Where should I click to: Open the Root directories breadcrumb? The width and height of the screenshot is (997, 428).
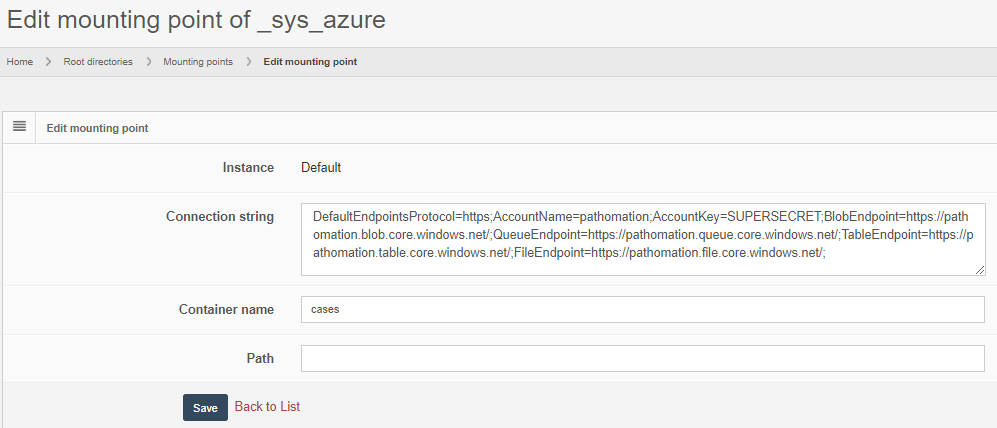tap(98, 62)
